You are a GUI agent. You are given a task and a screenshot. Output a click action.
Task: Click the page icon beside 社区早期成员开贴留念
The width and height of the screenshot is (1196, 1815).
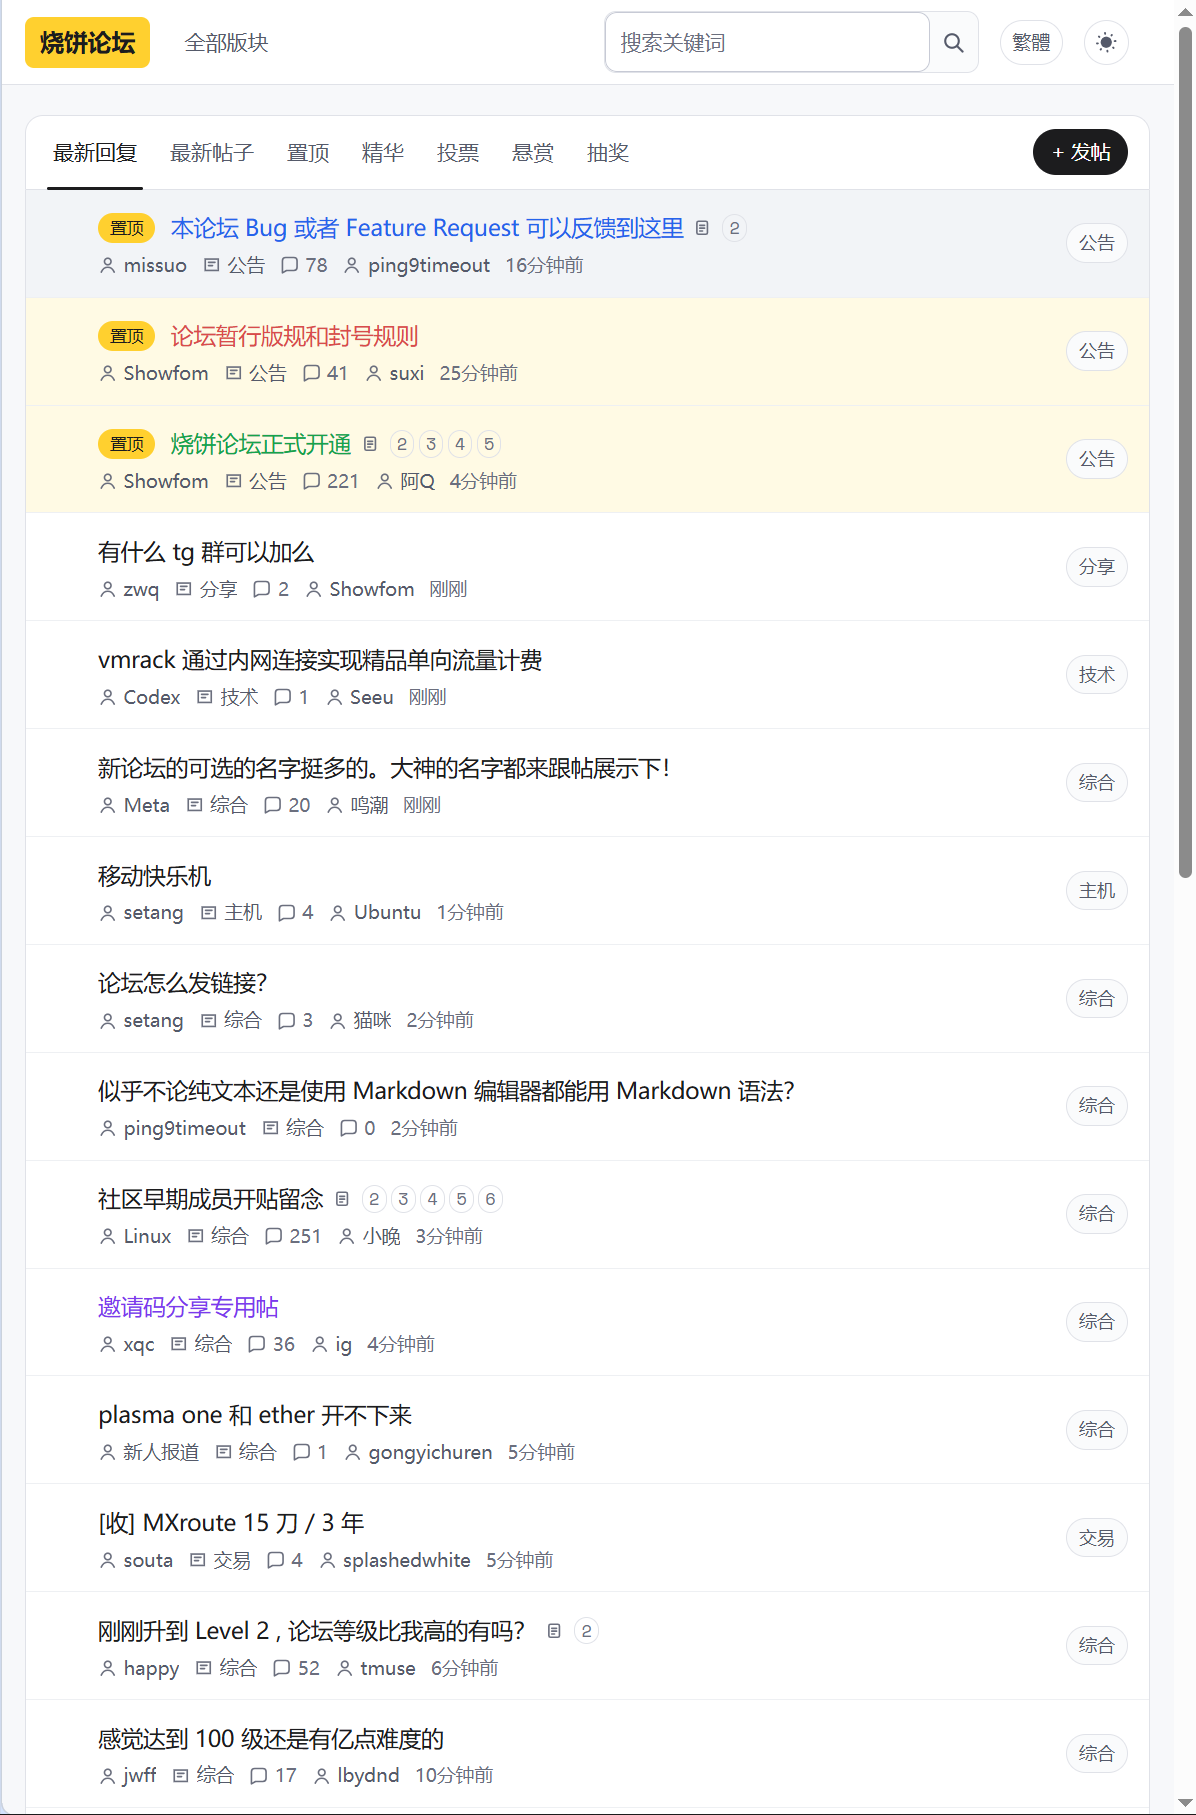point(342,1199)
